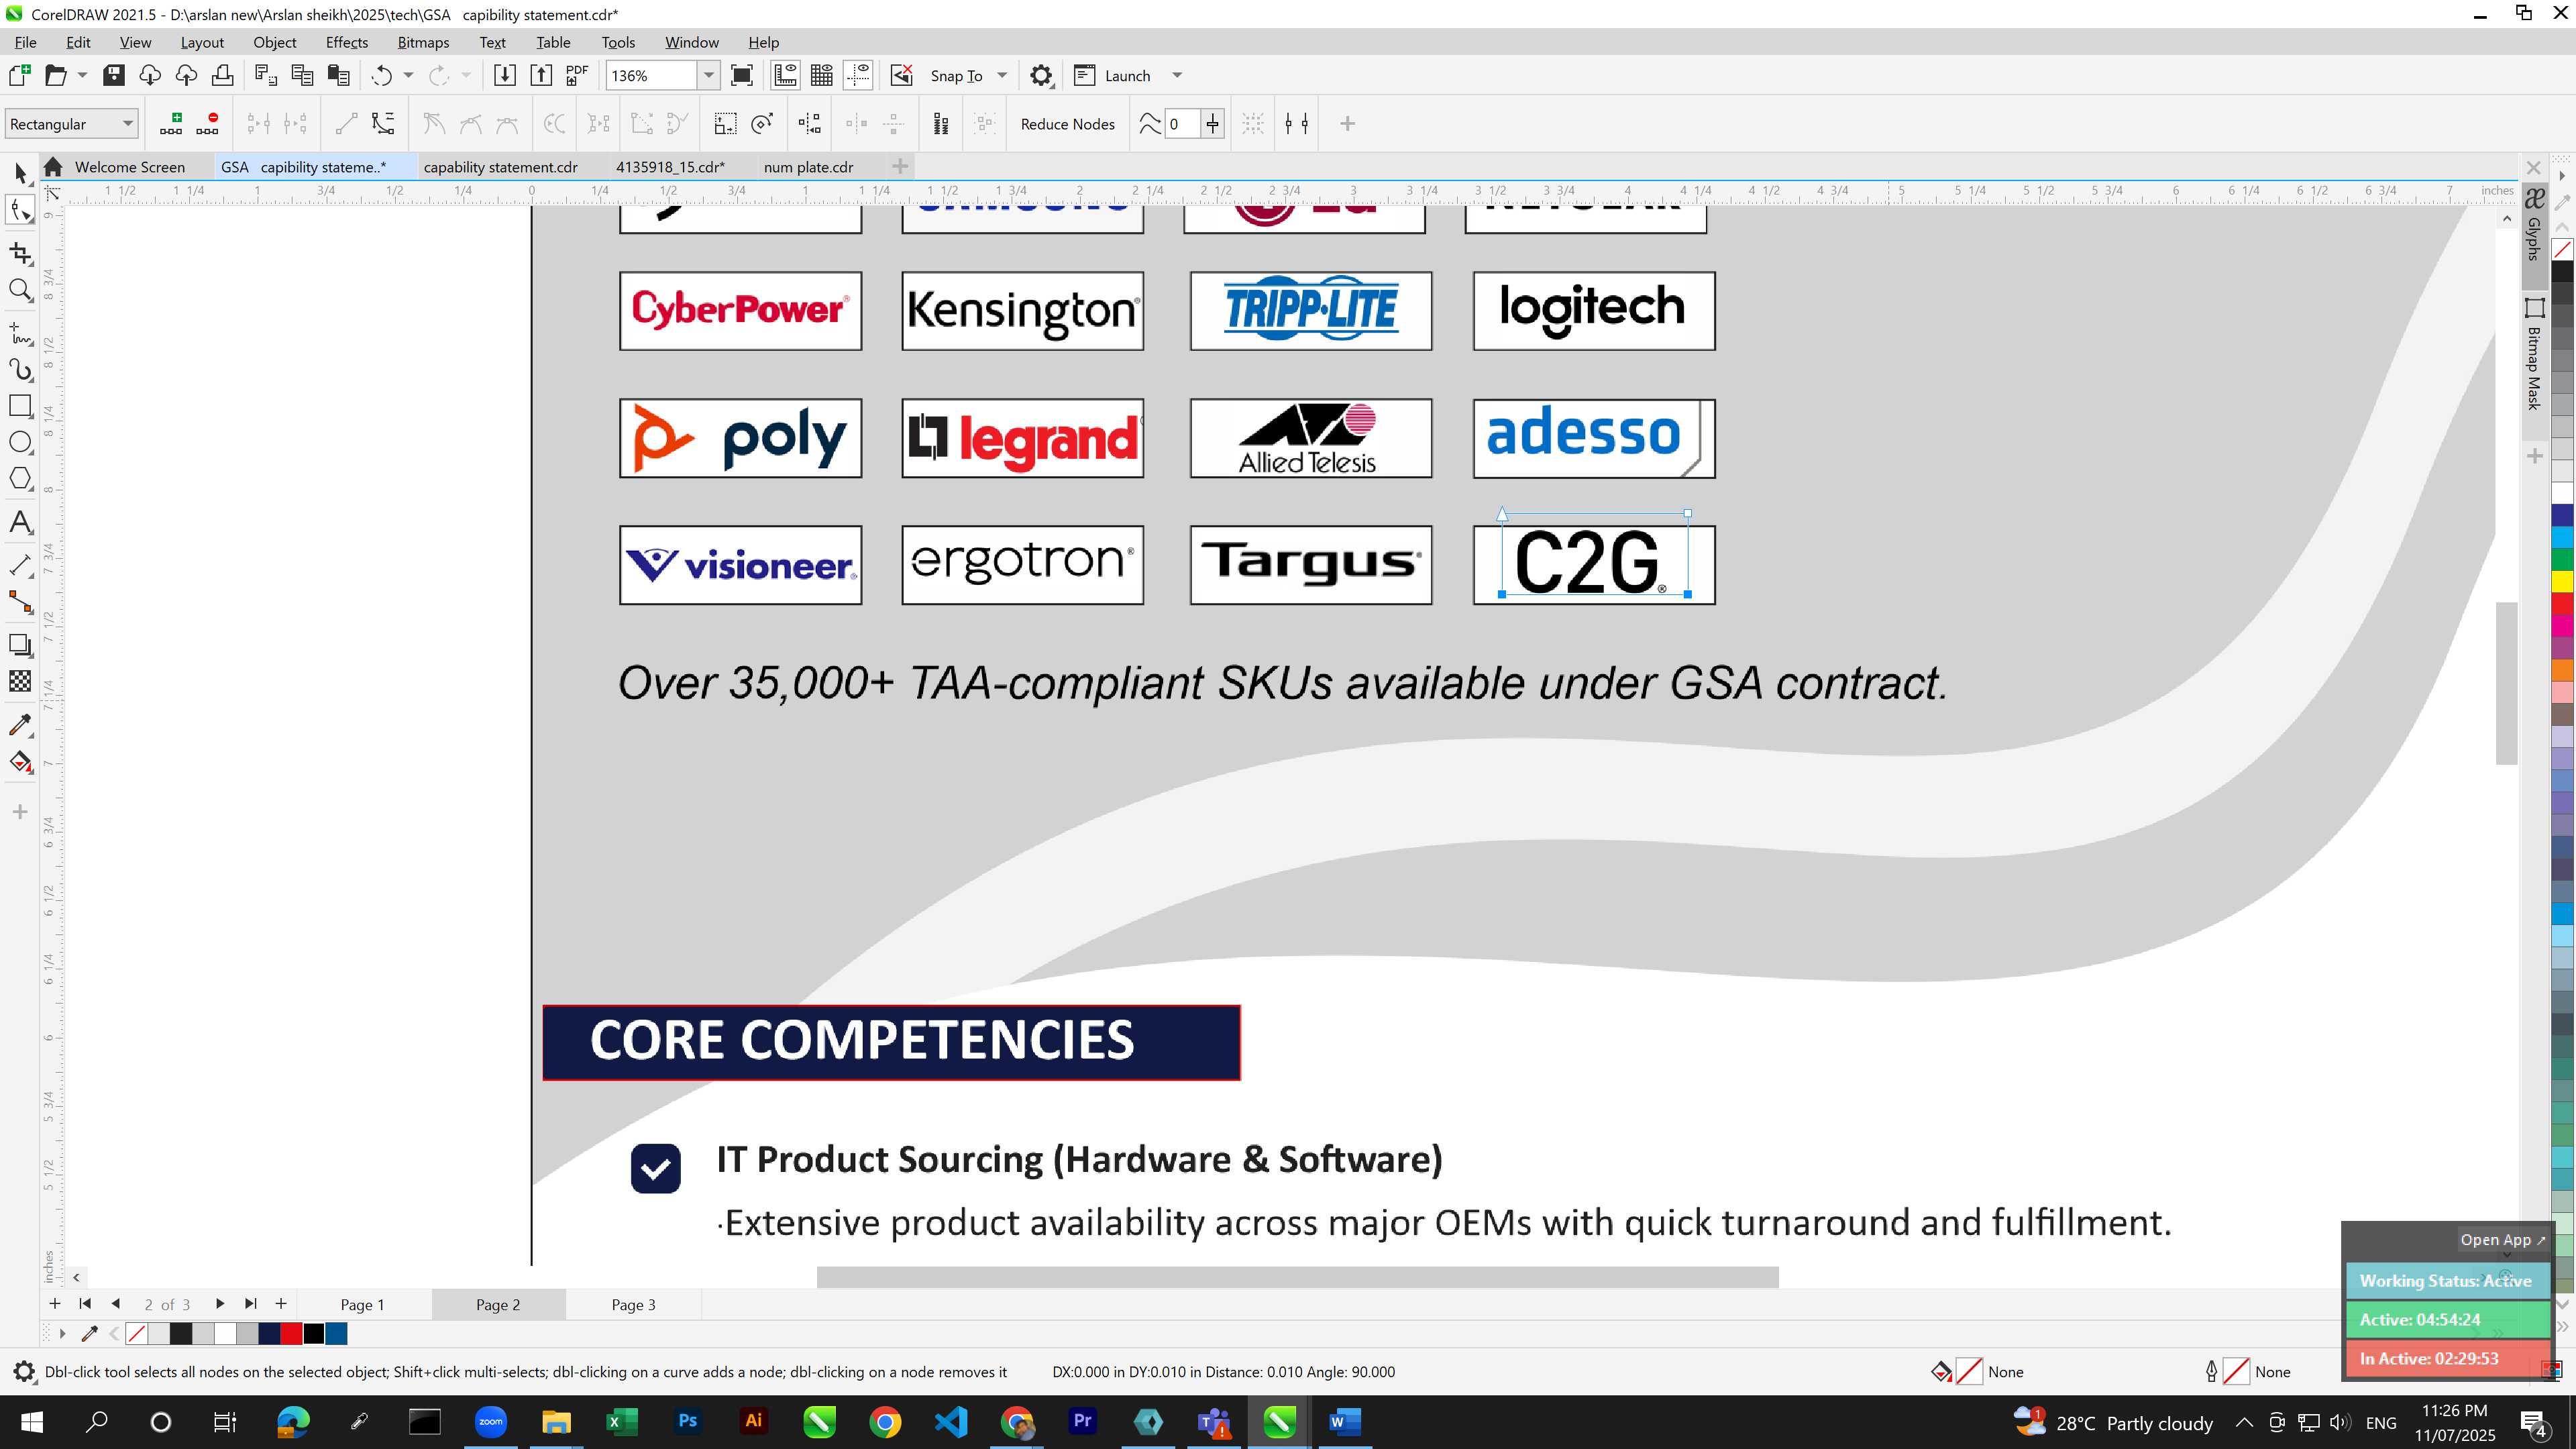2576x1449 pixels.
Task: Click the Convert to curve icon
Action: (383, 123)
